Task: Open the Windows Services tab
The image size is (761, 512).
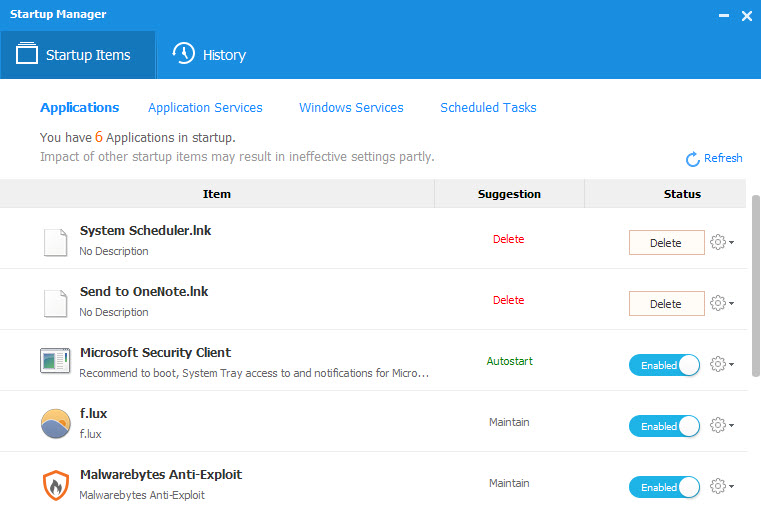Action: 351,107
